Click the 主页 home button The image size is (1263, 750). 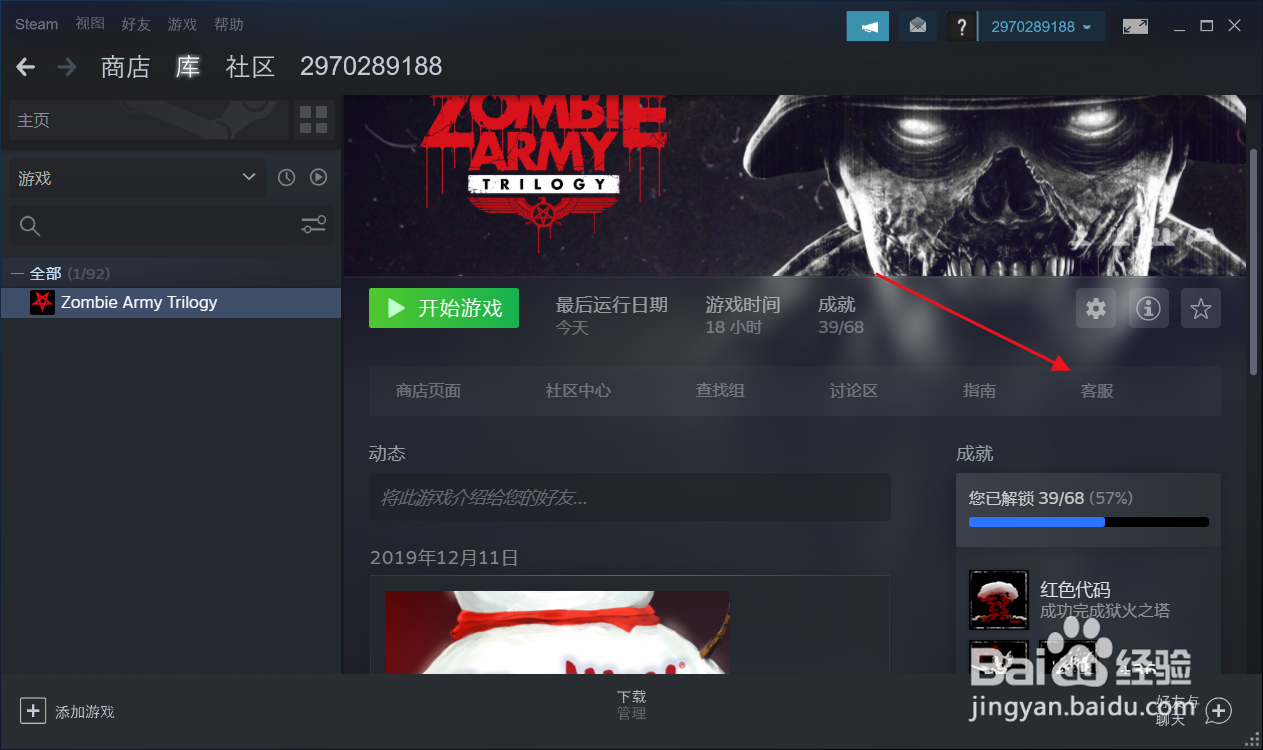pyautogui.click(x=148, y=120)
